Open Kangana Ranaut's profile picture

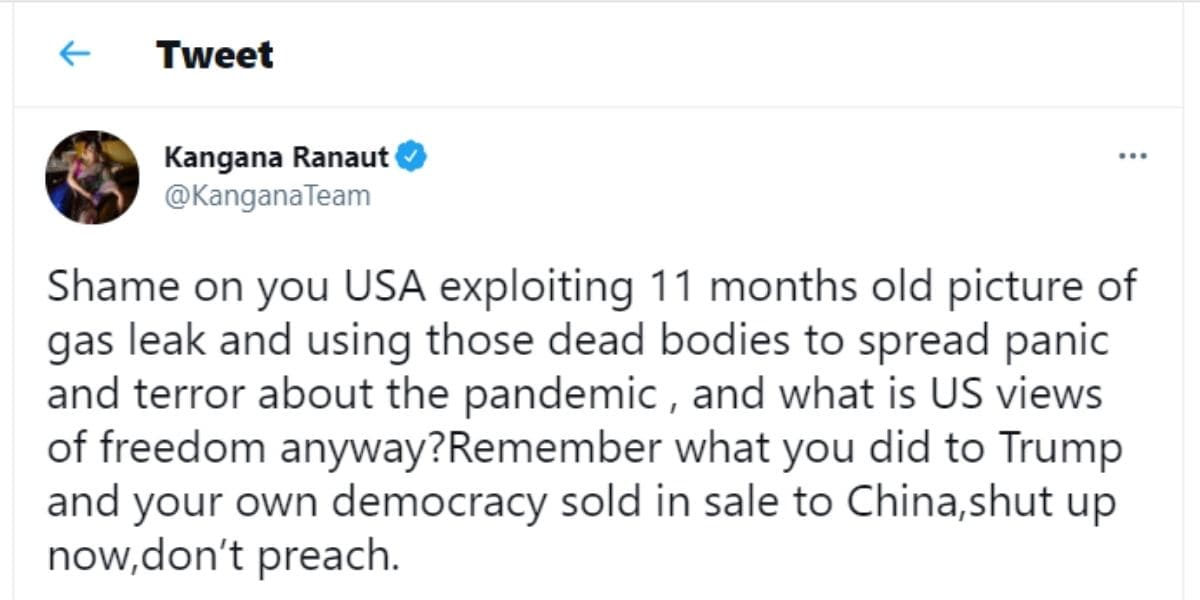pyautogui.click(x=92, y=177)
